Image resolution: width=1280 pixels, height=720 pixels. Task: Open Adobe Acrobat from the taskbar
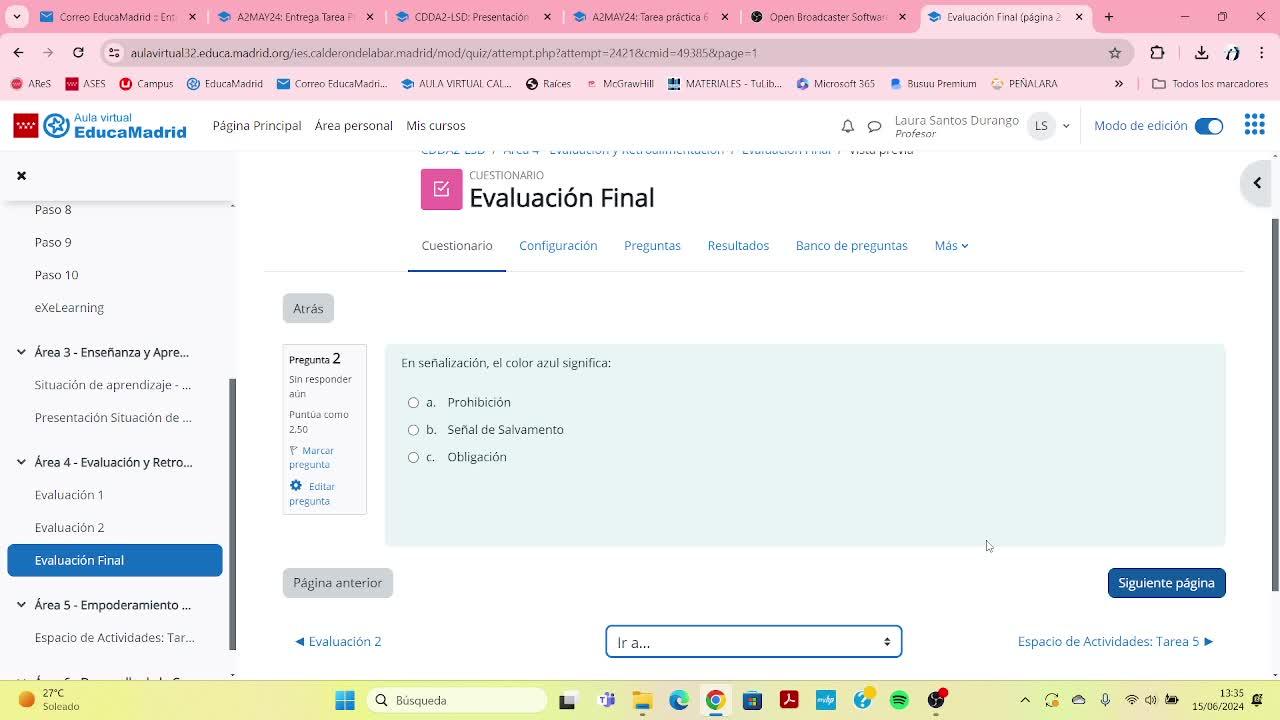[x=789, y=700]
